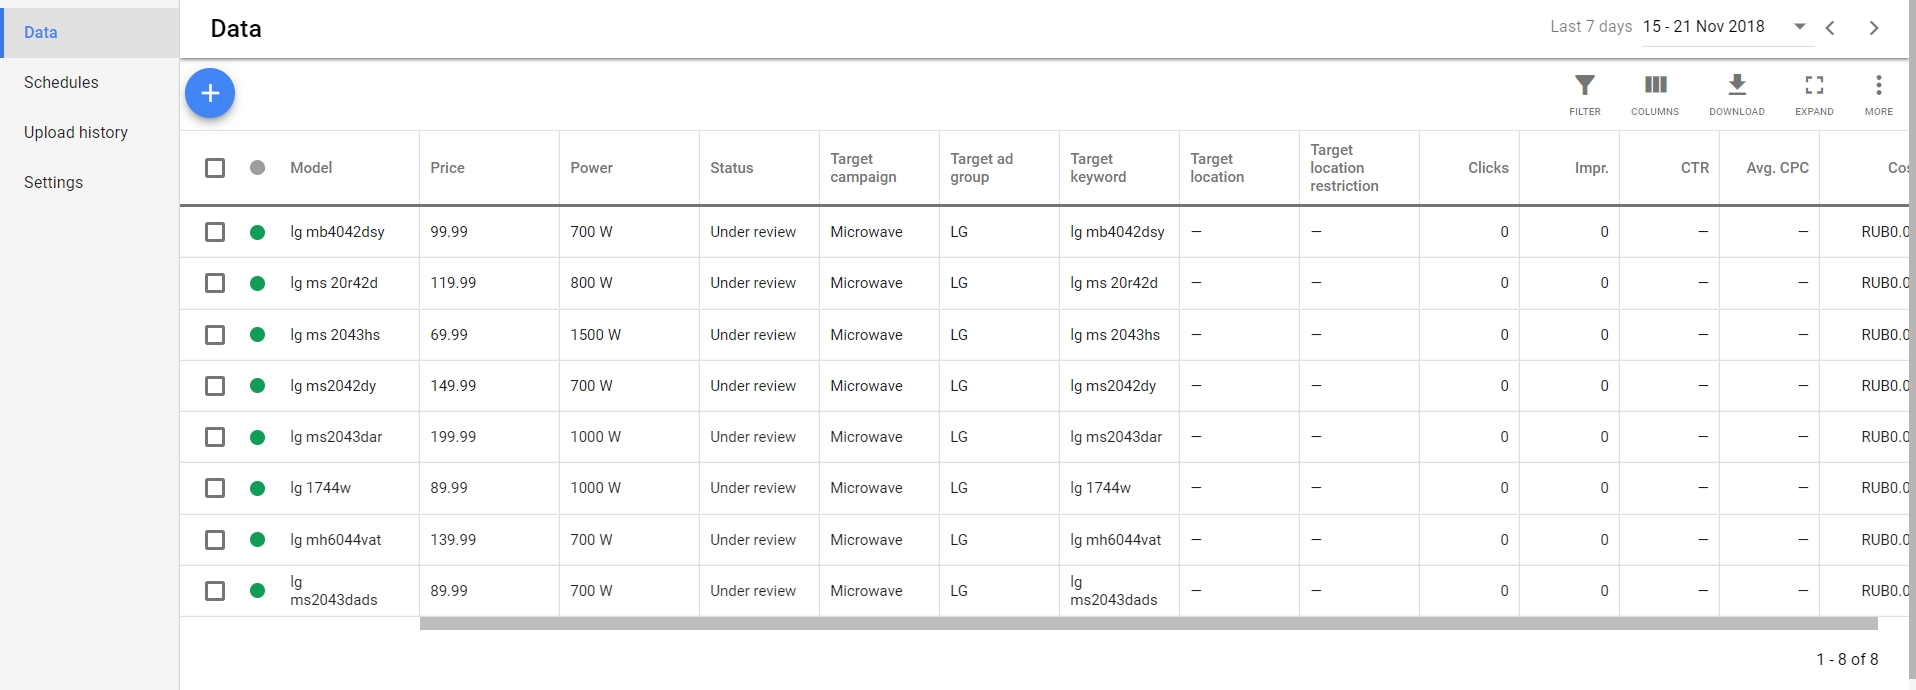Screen dimensions: 1916x690
Task: Select the lg mb4042dsy row checkbox
Action: (x=215, y=232)
